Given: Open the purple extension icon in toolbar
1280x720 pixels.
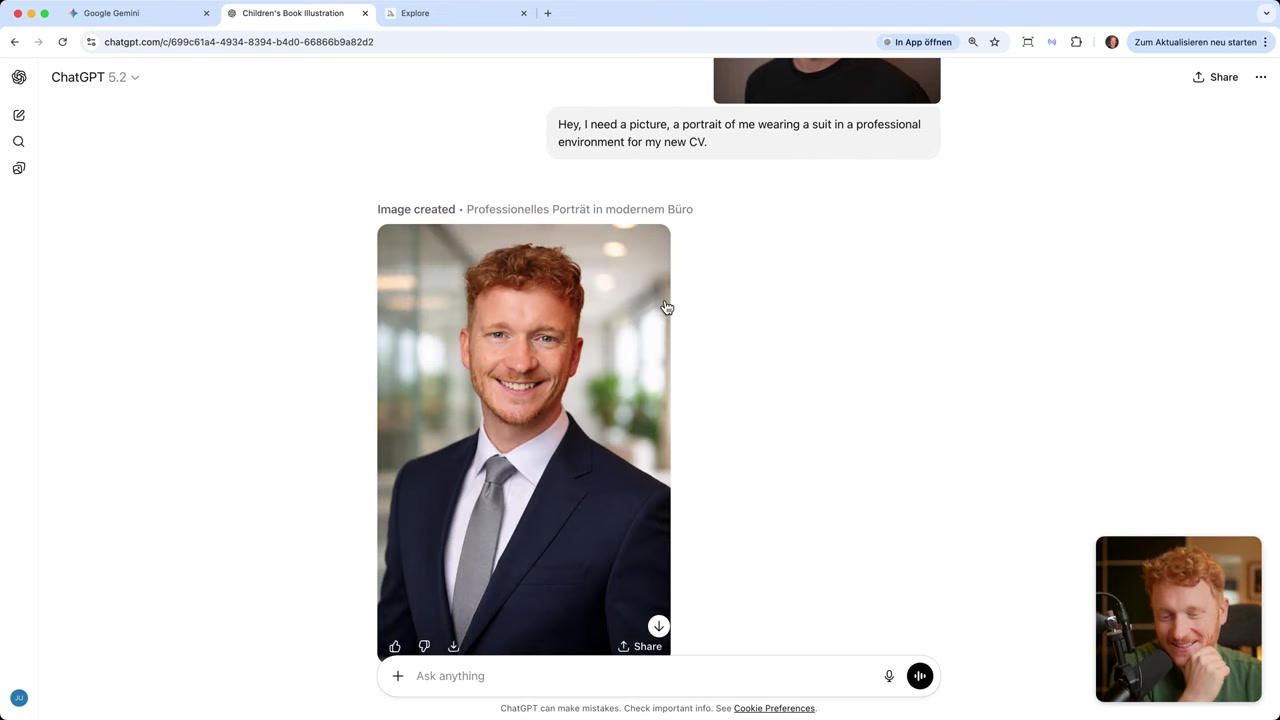Looking at the screenshot, I should tap(1052, 42).
